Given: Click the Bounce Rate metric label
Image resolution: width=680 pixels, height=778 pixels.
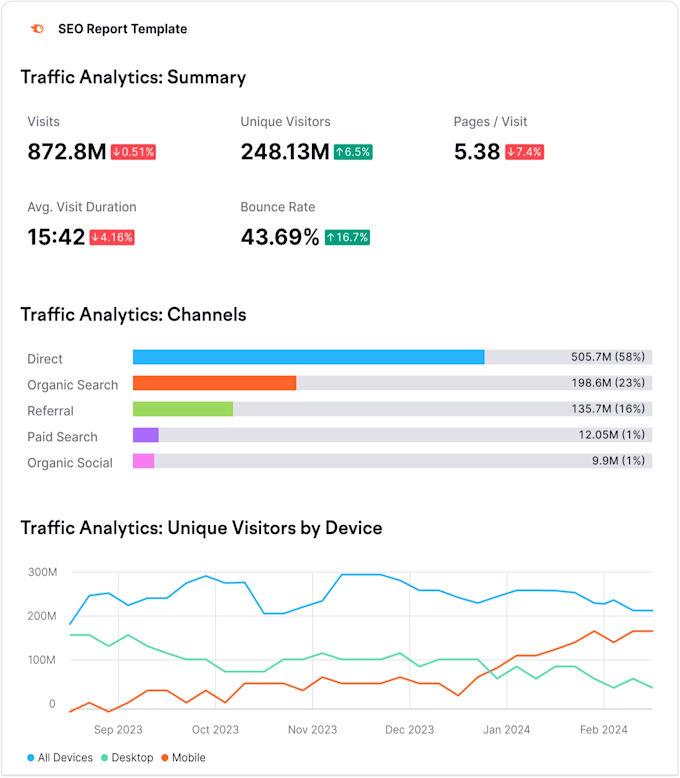Looking at the screenshot, I should click(278, 207).
